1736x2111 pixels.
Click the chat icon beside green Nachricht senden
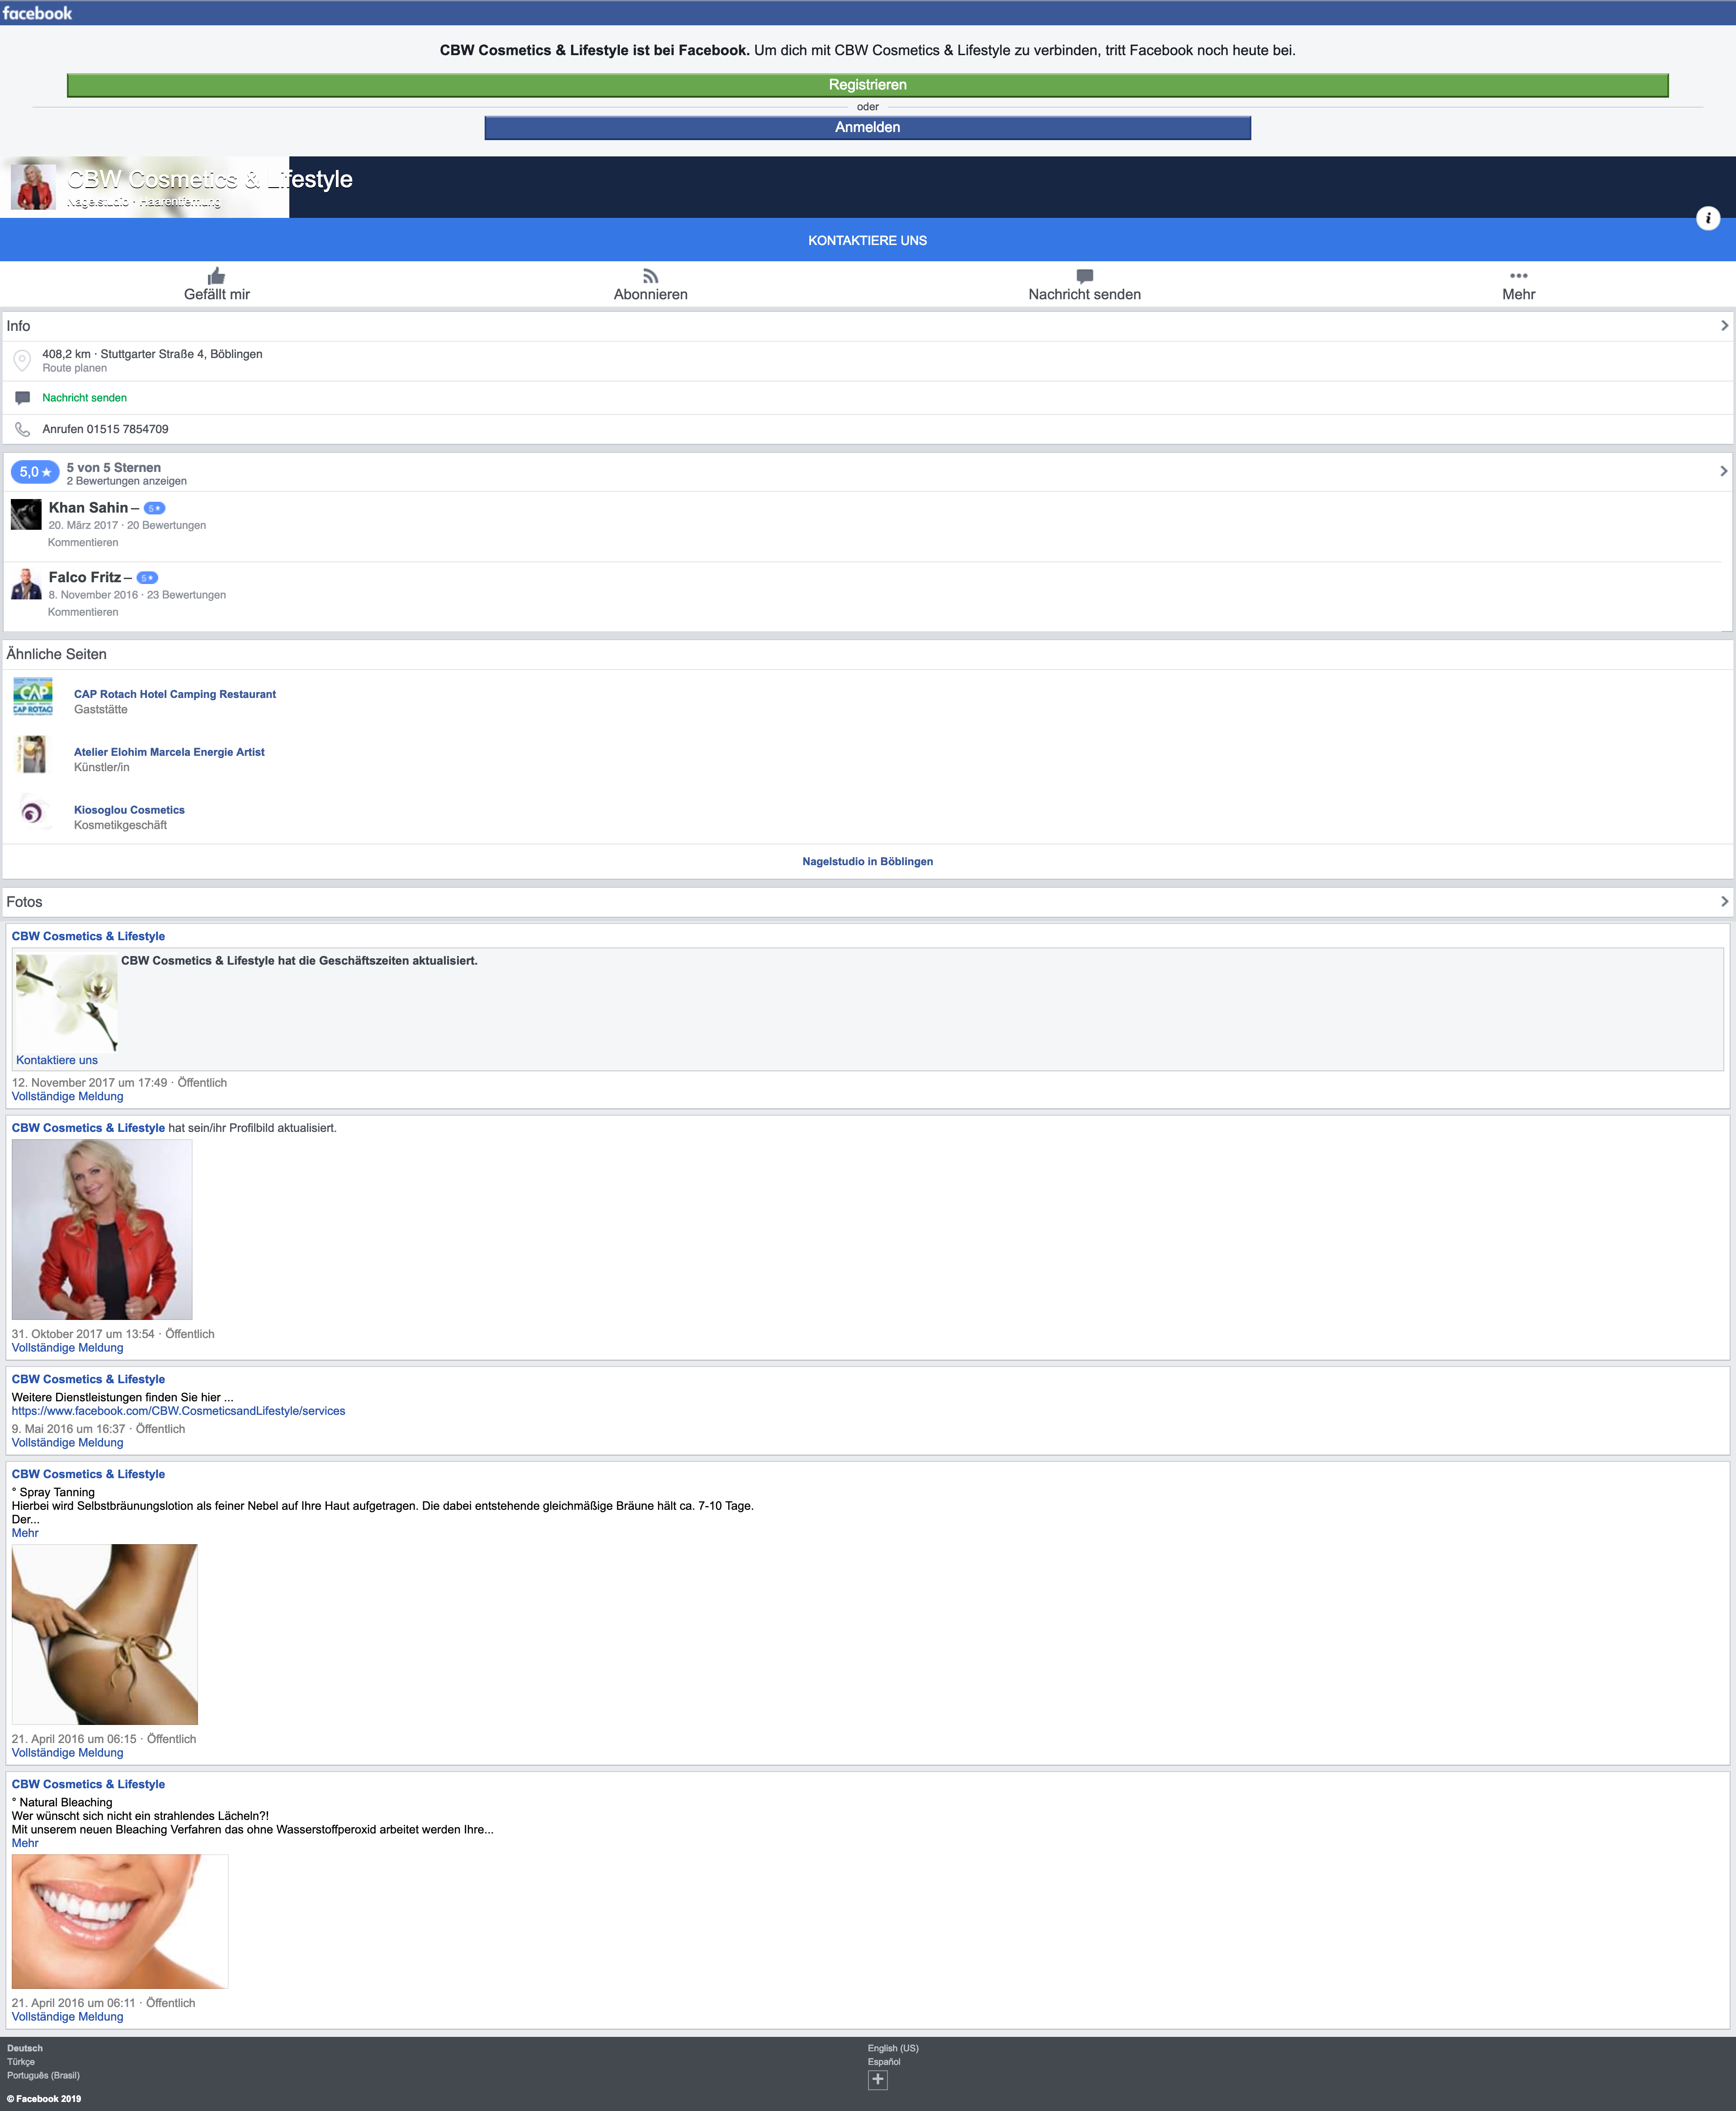[22, 398]
